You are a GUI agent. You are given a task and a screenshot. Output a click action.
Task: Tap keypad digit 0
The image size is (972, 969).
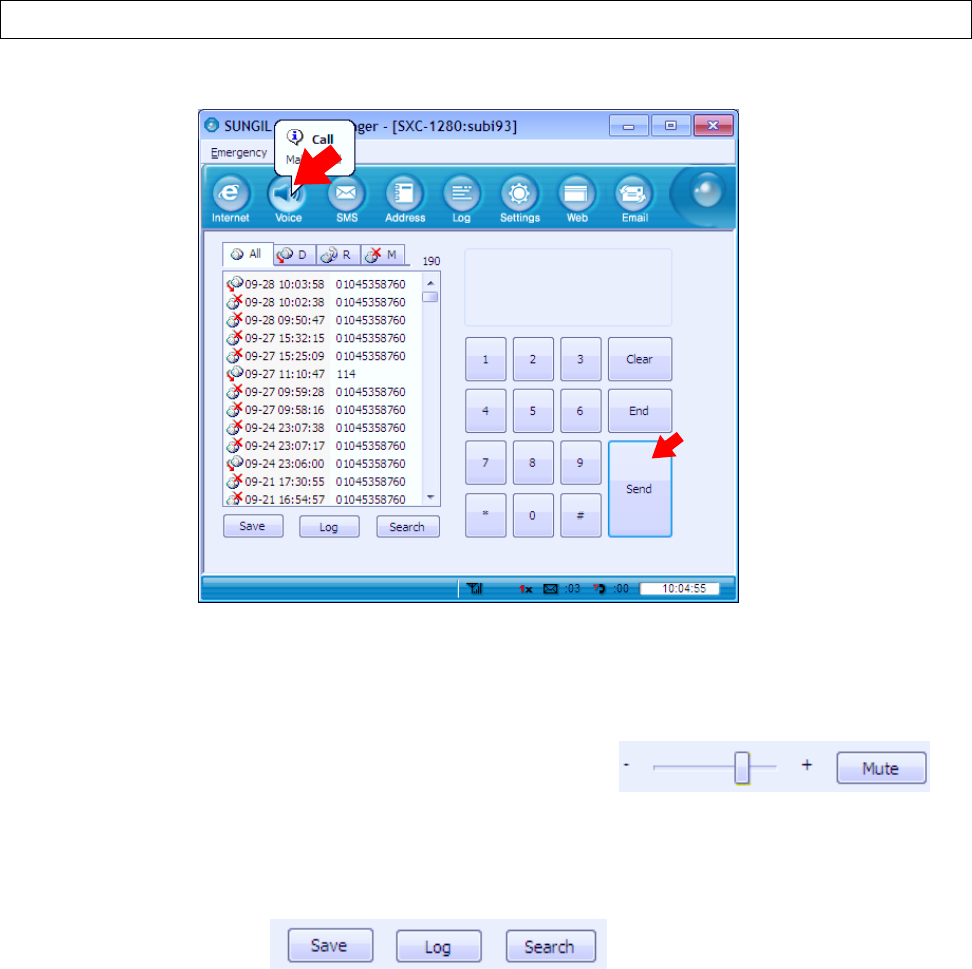533,515
